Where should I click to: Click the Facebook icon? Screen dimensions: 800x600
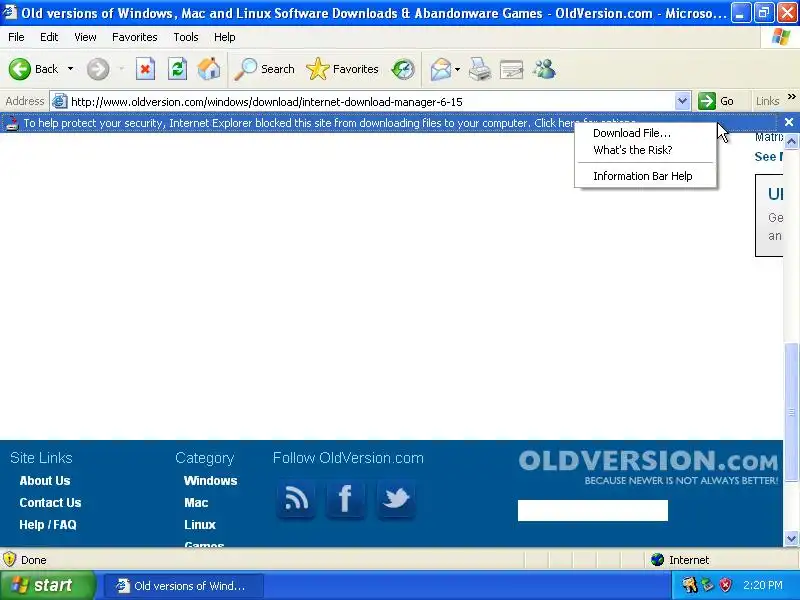[345, 498]
